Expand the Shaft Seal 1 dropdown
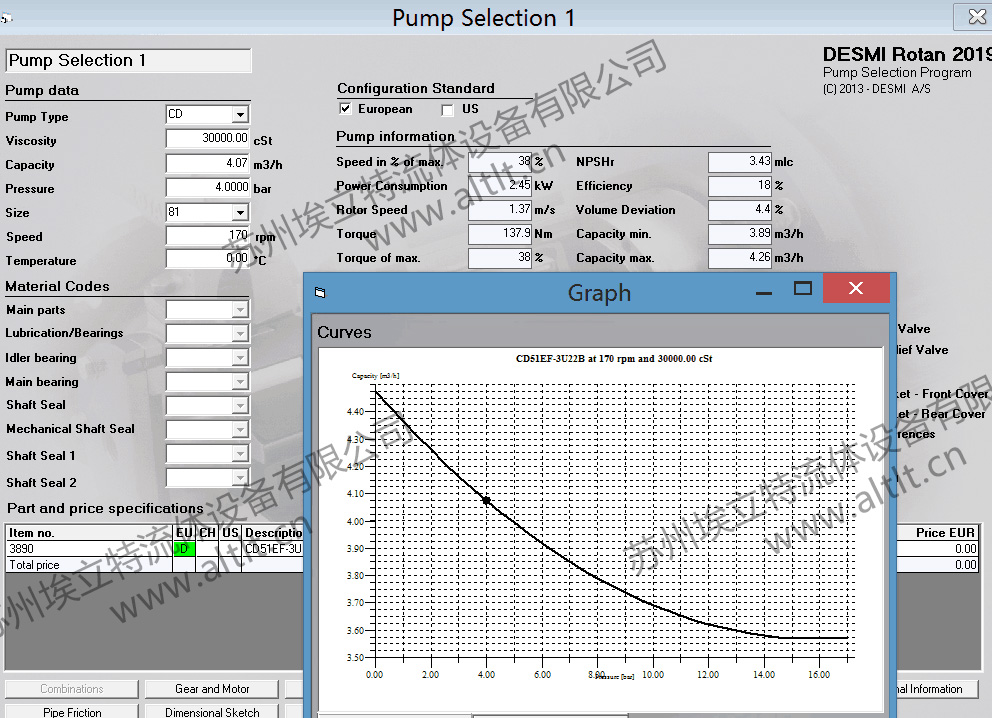Image resolution: width=992 pixels, height=718 pixels. (240, 454)
